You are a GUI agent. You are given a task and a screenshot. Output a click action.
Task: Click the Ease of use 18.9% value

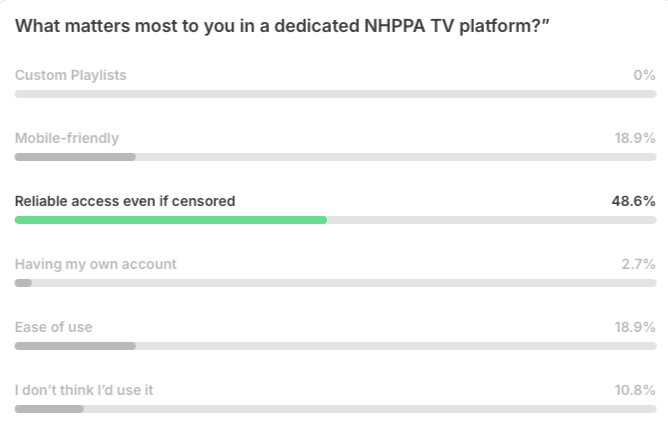pos(635,327)
